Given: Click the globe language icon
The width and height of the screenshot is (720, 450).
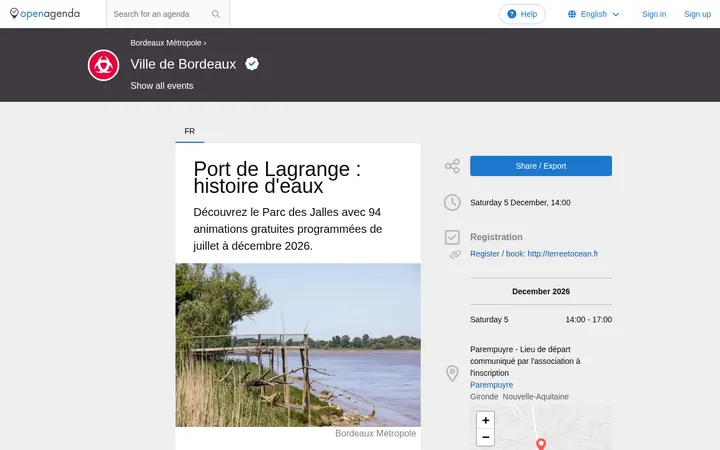Looking at the screenshot, I should point(572,14).
